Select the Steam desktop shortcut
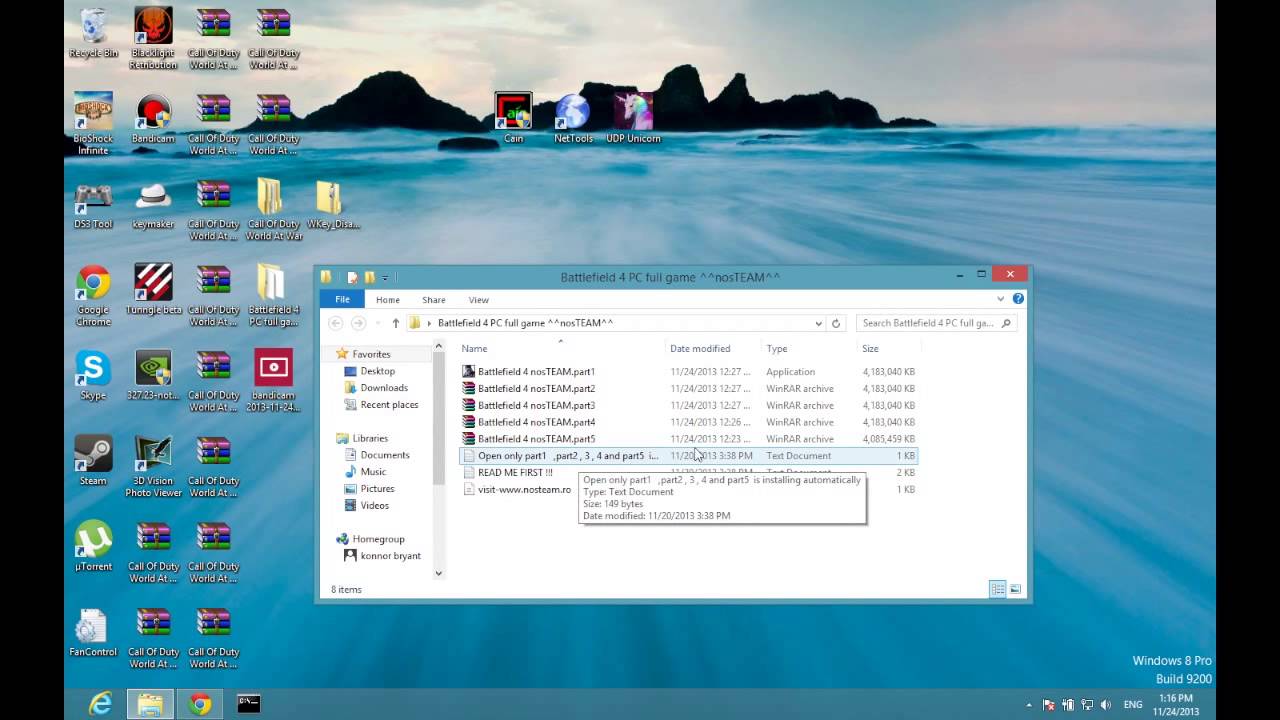Screen dimensions: 1280x720 [x=93, y=460]
